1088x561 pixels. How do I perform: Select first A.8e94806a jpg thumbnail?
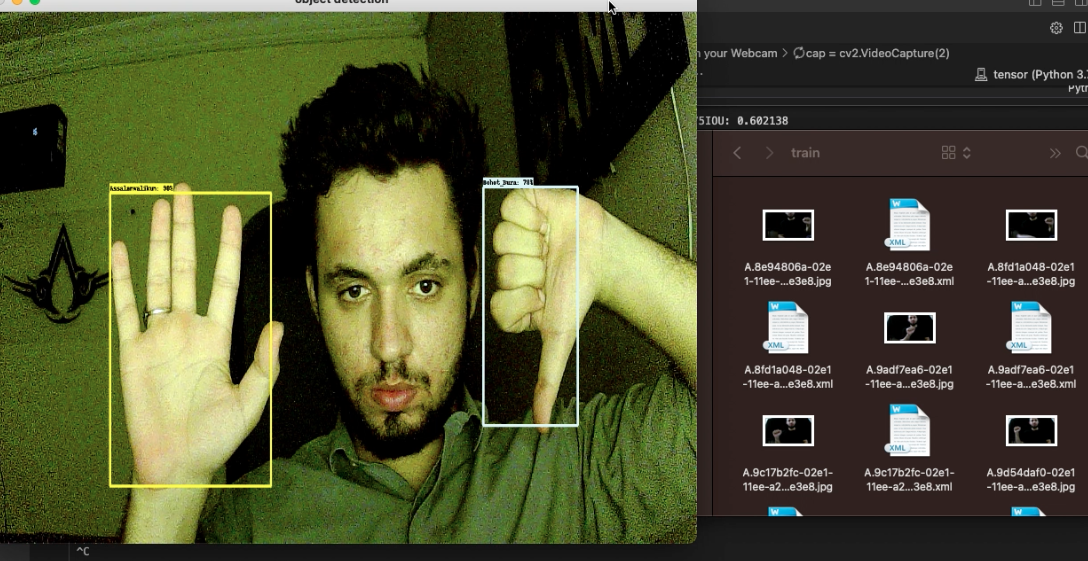click(788, 225)
